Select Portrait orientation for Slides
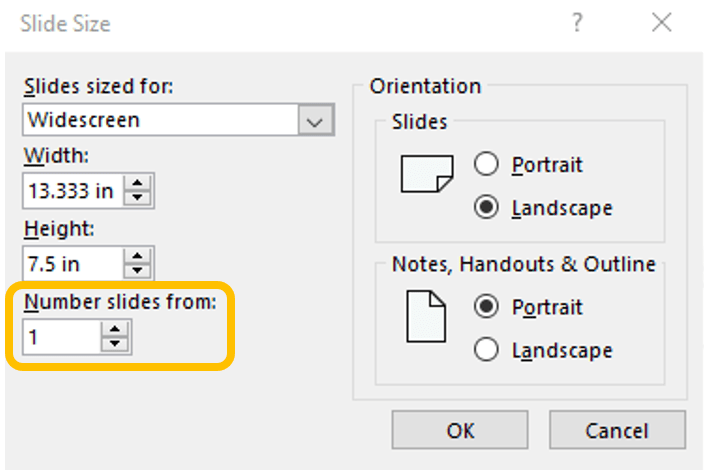 [487, 164]
